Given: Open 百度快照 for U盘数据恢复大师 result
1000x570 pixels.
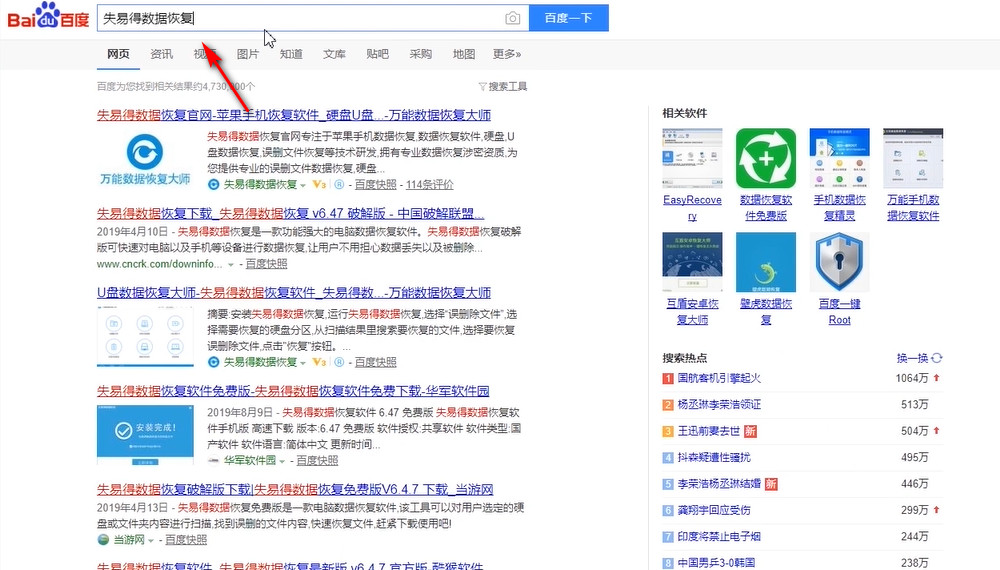Looking at the screenshot, I should tap(376, 362).
